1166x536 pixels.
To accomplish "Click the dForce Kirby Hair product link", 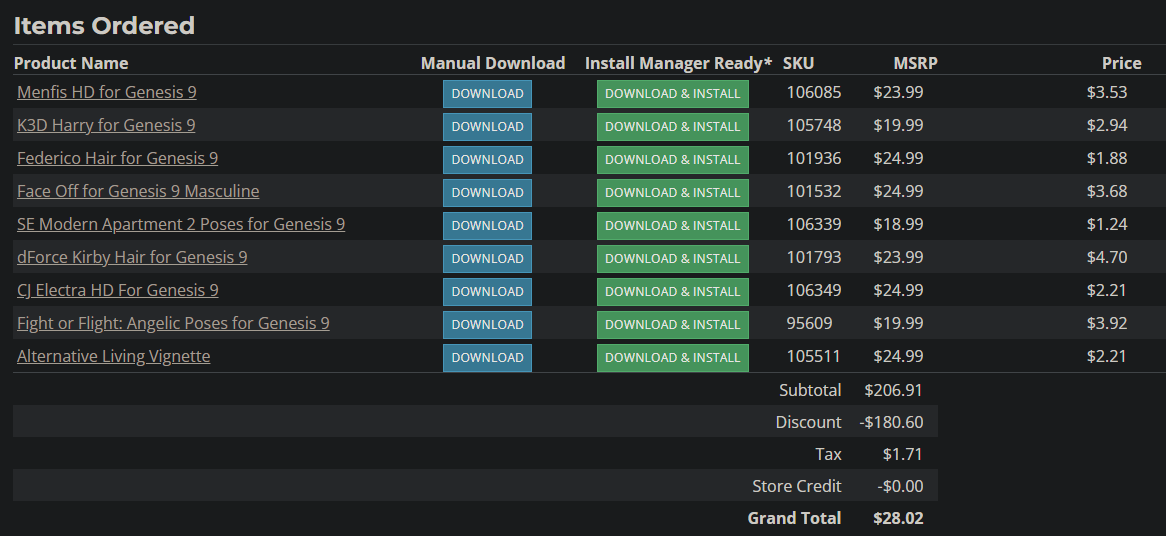I will click(x=132, y=257).
